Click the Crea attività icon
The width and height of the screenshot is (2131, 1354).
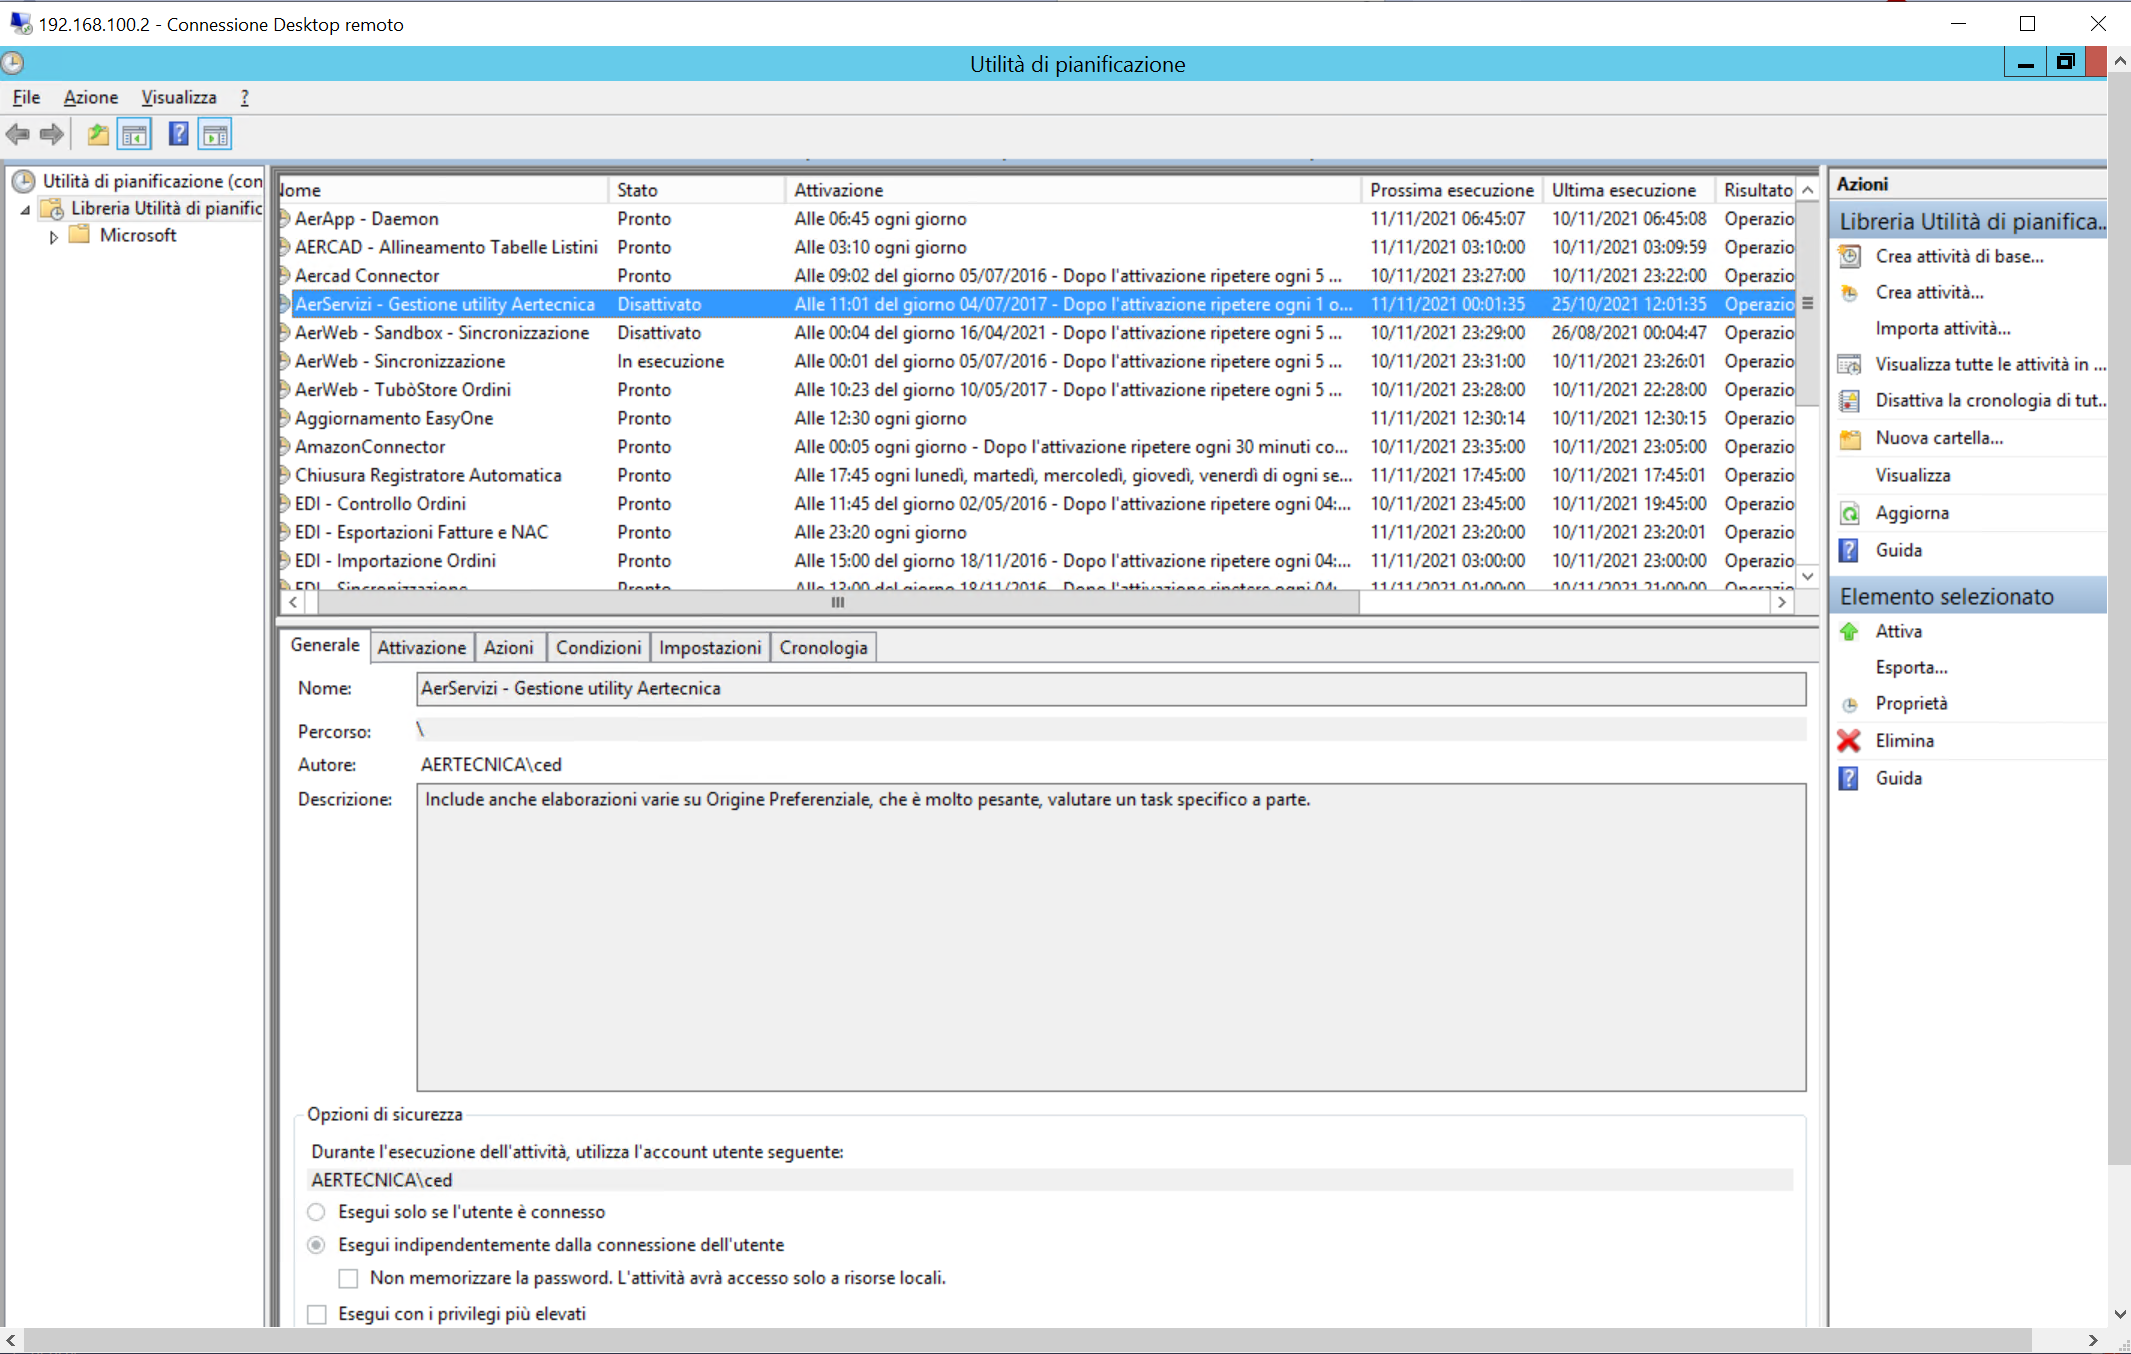(x=1850, y=293)
